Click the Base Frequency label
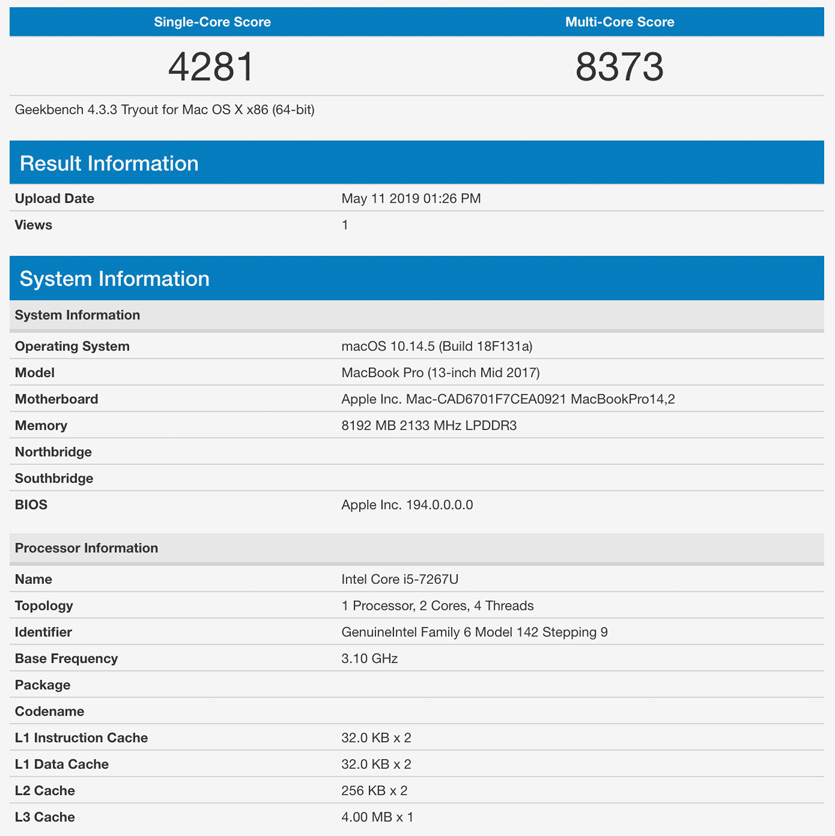Screen dimensions: 835x836 (x=66, y=658)
